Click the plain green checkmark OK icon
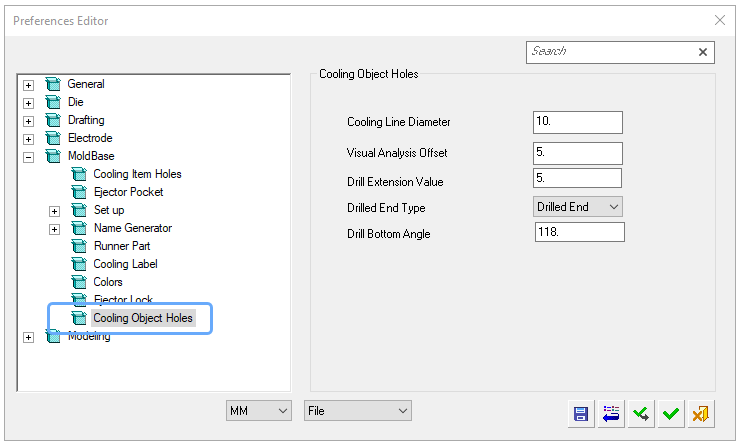Screen dimensions: 740x445 671,414
